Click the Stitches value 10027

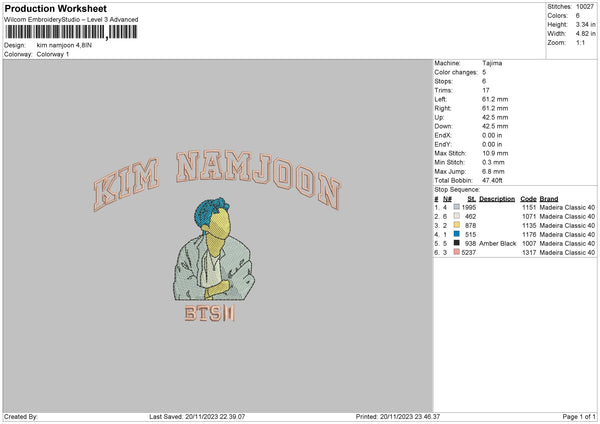click(585, 7)
